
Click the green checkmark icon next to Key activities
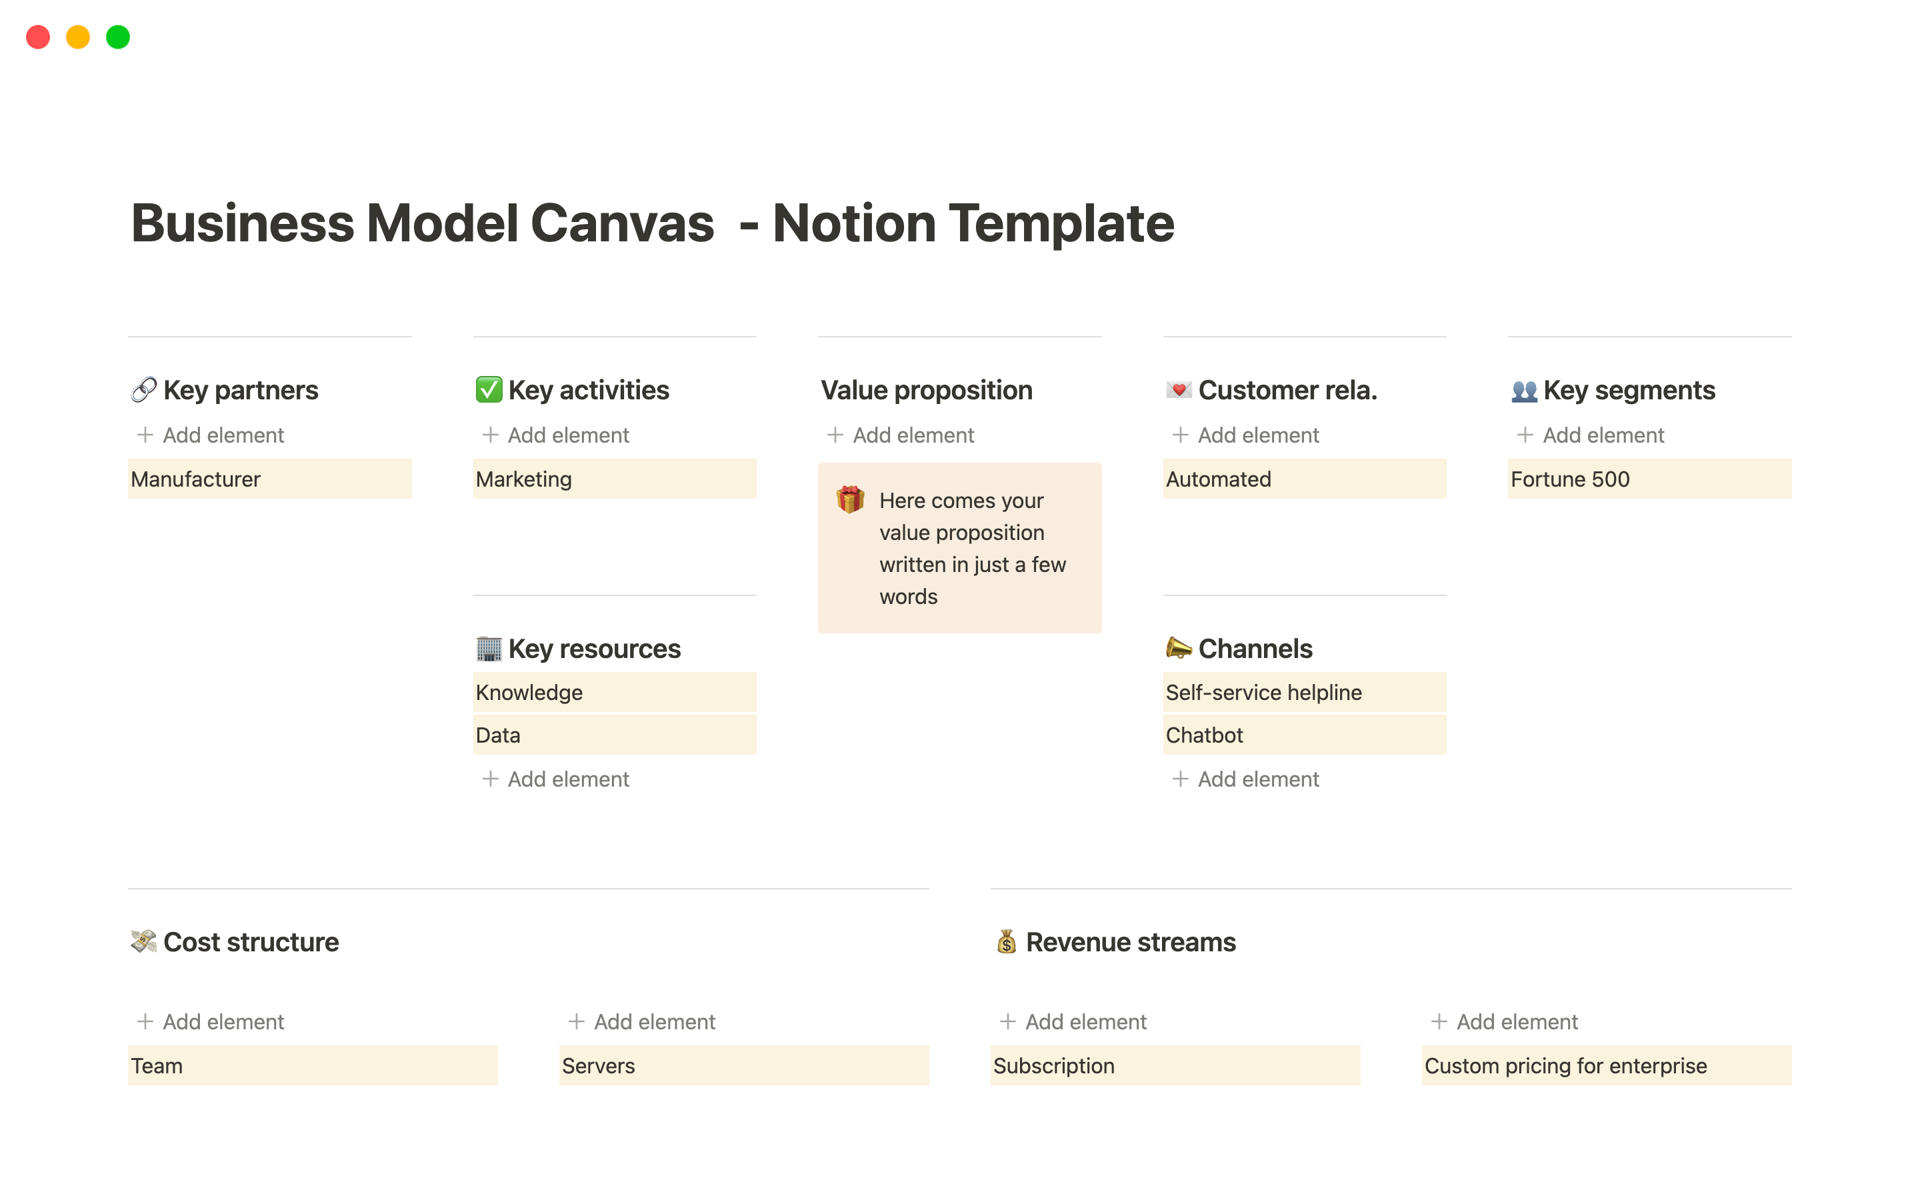(x=488, y=390)
